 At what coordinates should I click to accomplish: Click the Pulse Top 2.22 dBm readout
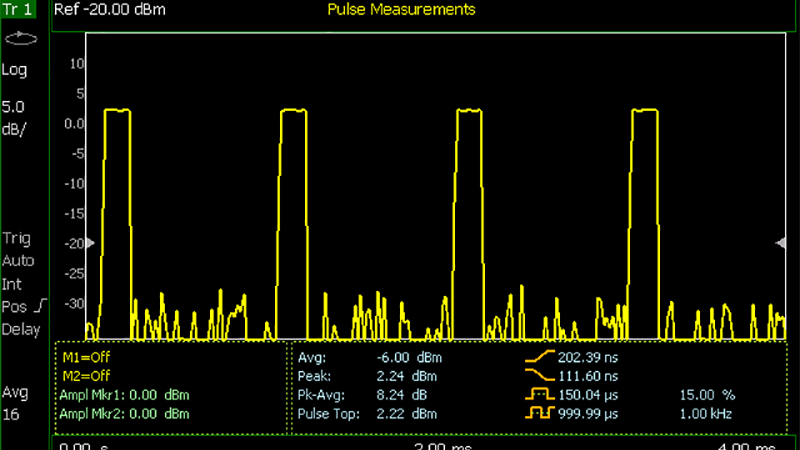tap(367, 413)
